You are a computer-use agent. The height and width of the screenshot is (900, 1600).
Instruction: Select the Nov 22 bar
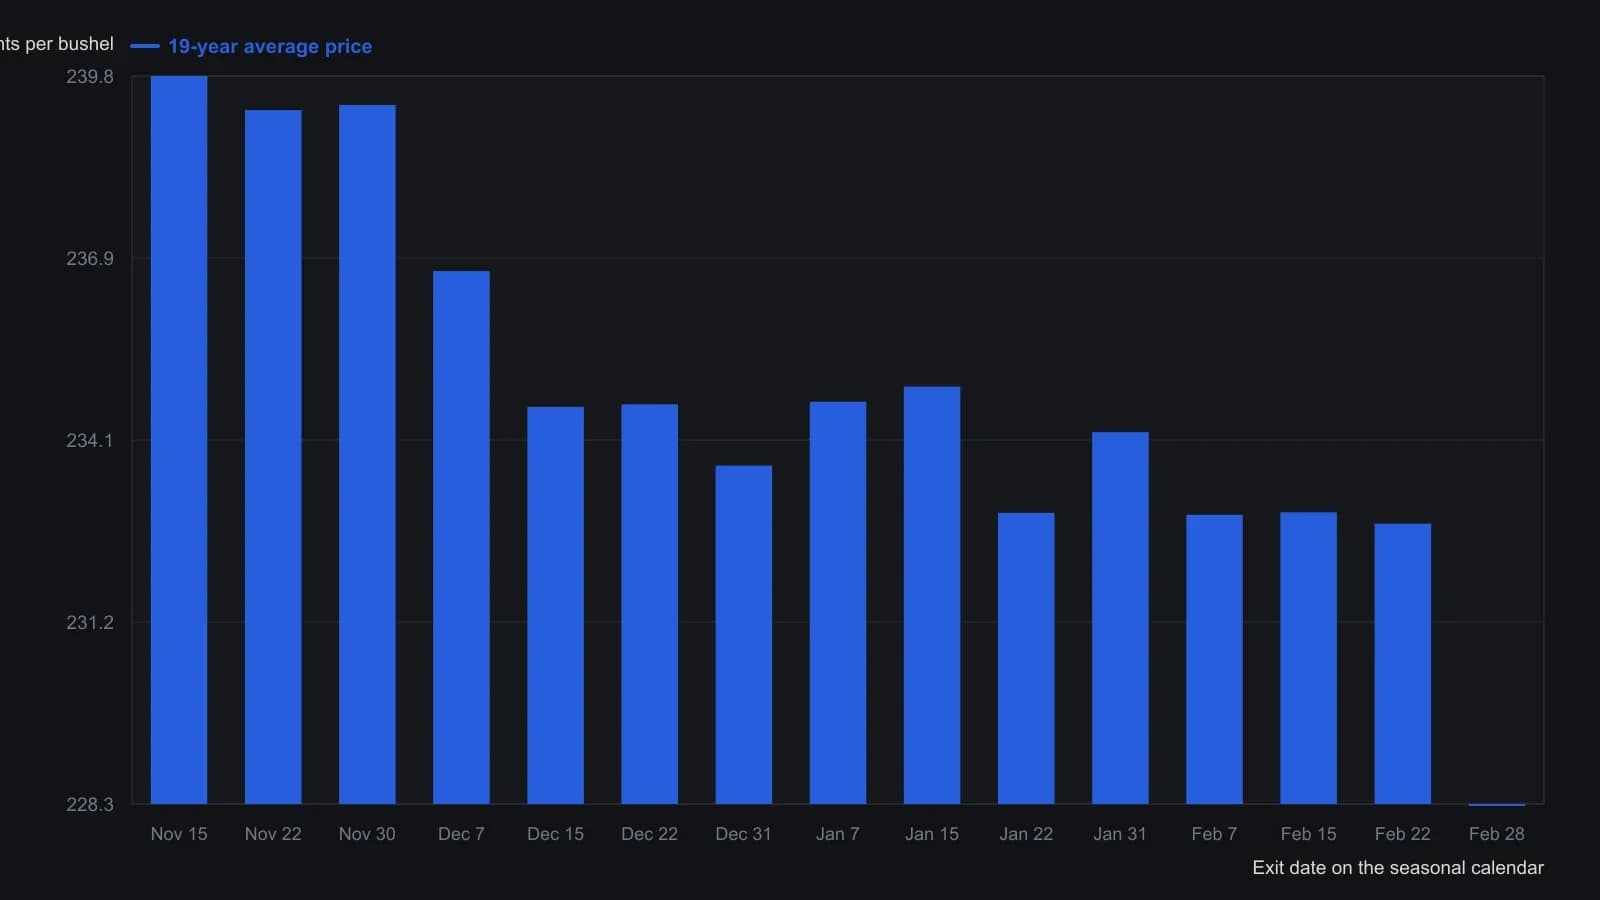(273, 457)
